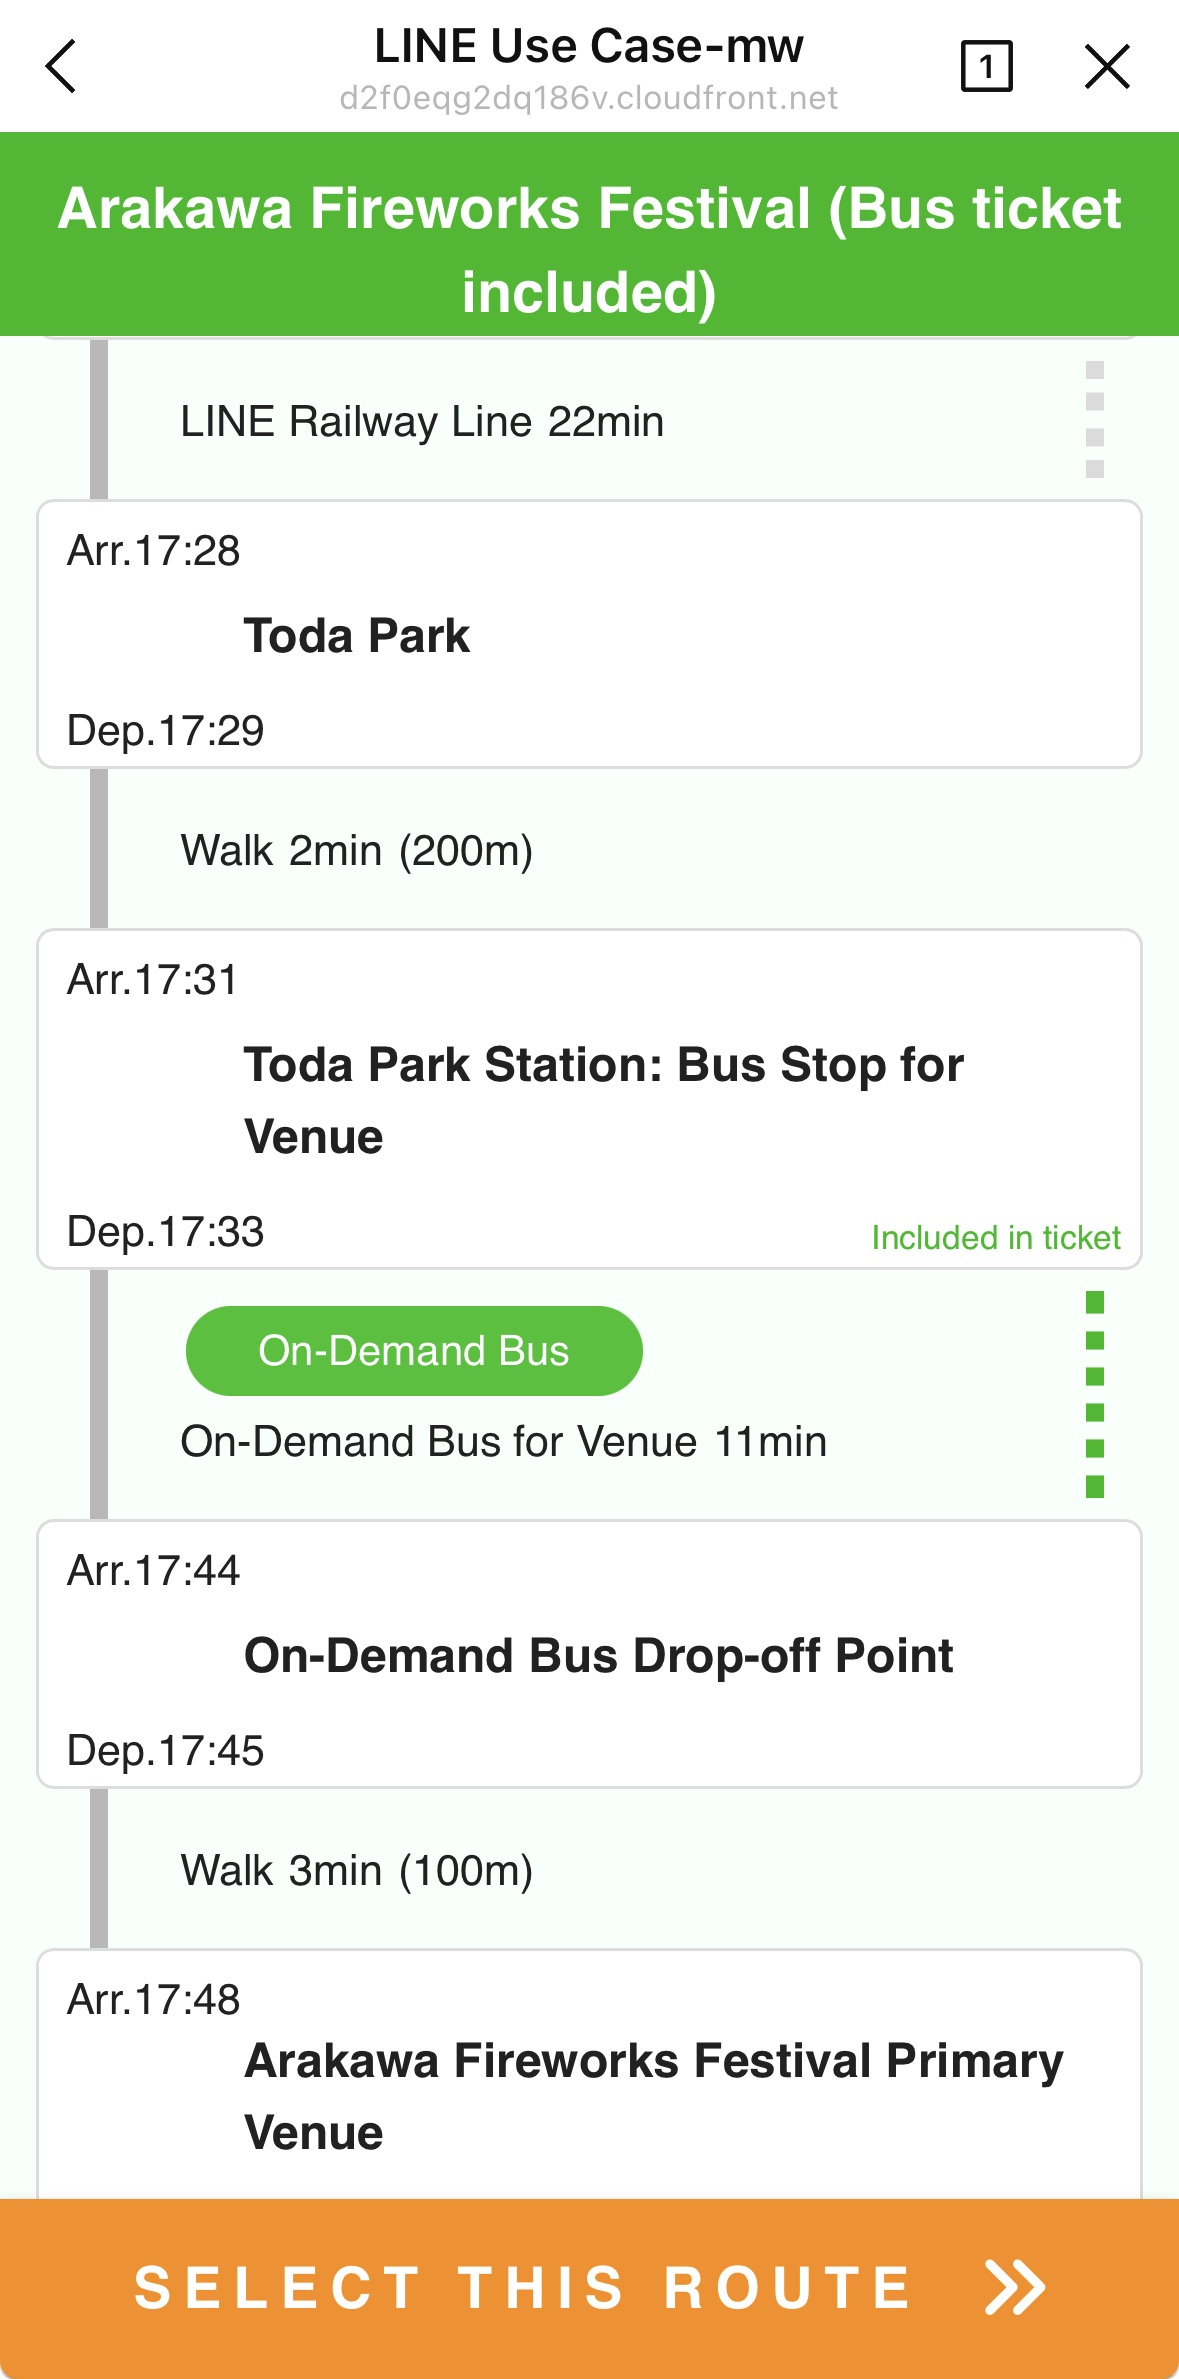Image resolution: width=1179 pixels, height=2379 pixels.
Task: Tap the back arrow icon
Action: point(62,67)
